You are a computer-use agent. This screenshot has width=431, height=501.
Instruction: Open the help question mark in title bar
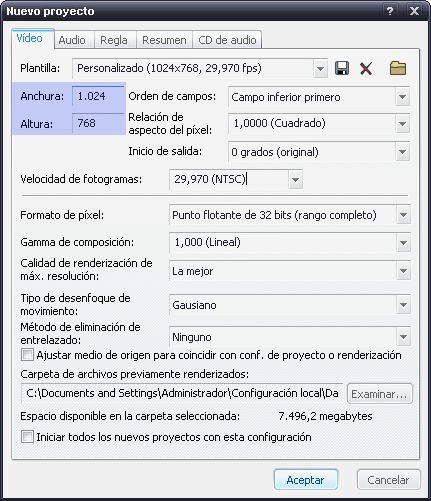point(390,11)
